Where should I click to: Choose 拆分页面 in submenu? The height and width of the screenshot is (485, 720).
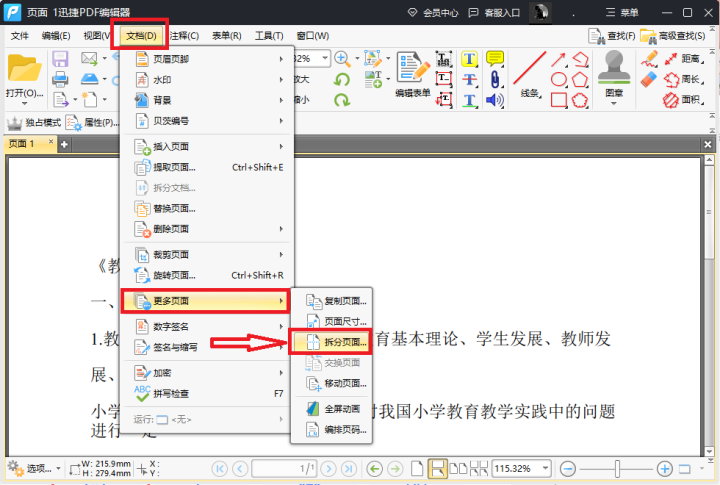(330, 342)
